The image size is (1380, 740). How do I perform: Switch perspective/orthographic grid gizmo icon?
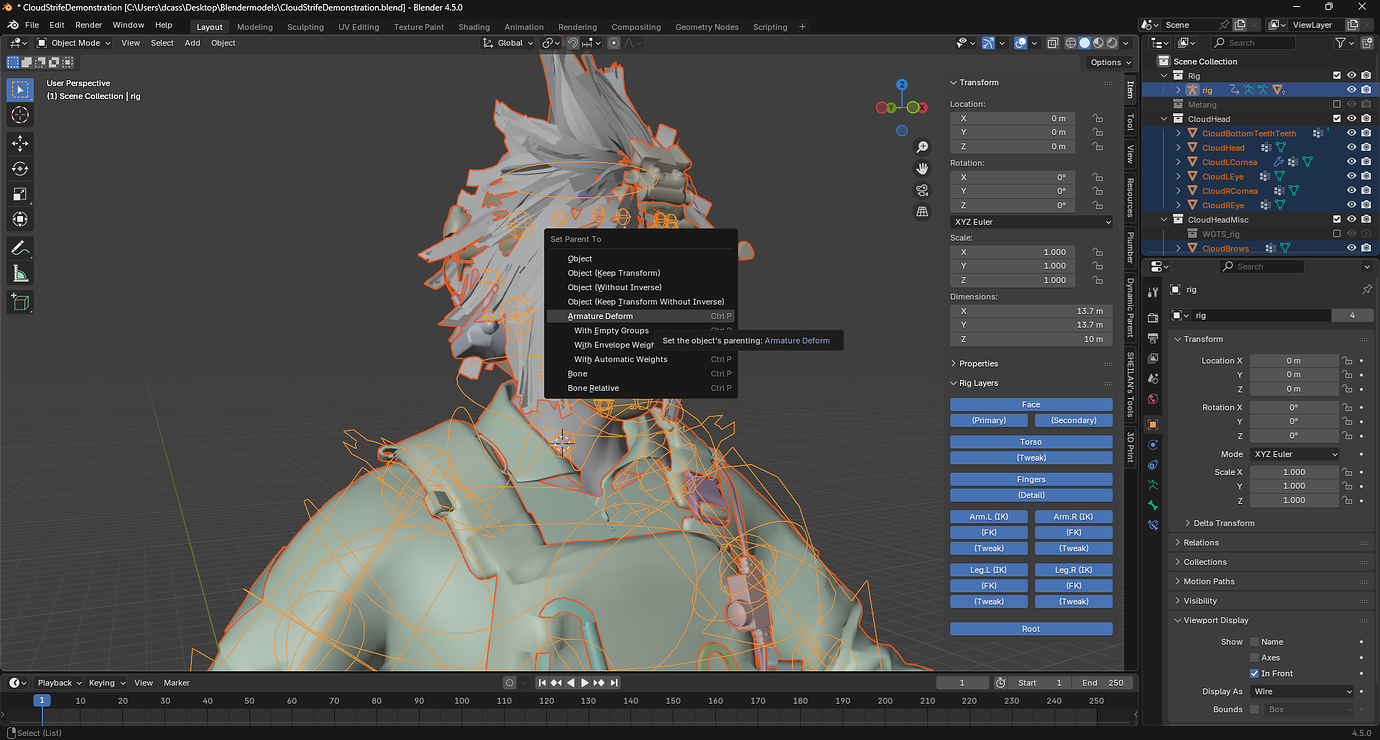point(922,211)
